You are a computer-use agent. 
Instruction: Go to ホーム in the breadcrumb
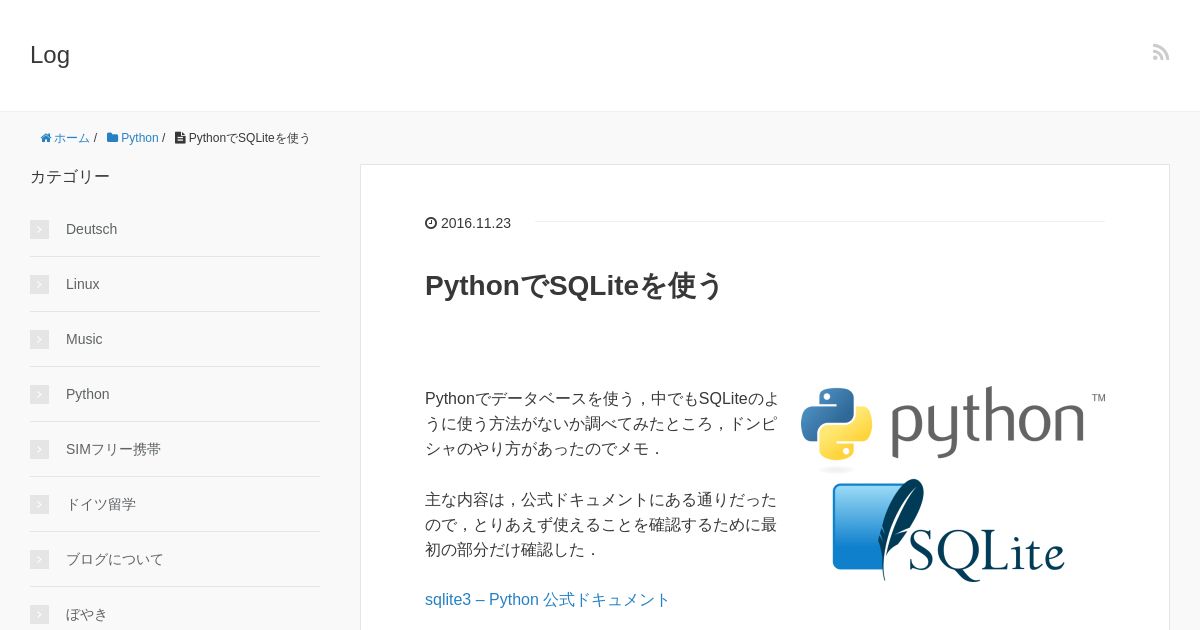[72, 138]
